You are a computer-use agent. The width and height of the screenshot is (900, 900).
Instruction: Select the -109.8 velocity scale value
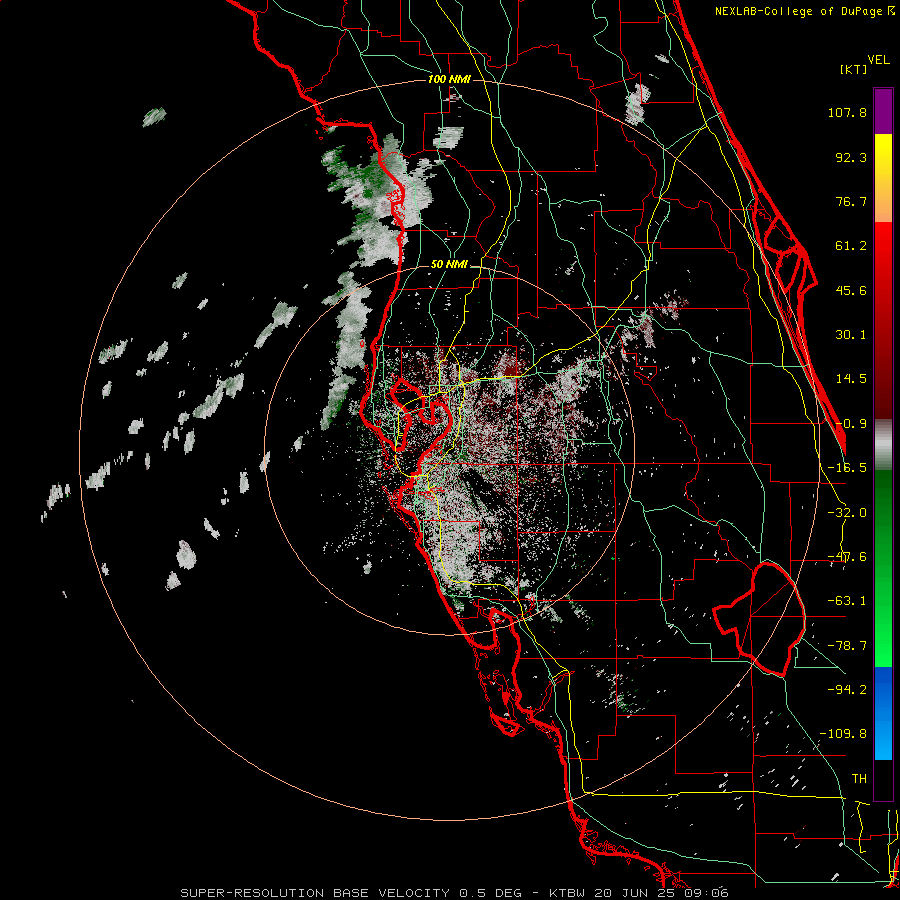[x=843, y=734]
